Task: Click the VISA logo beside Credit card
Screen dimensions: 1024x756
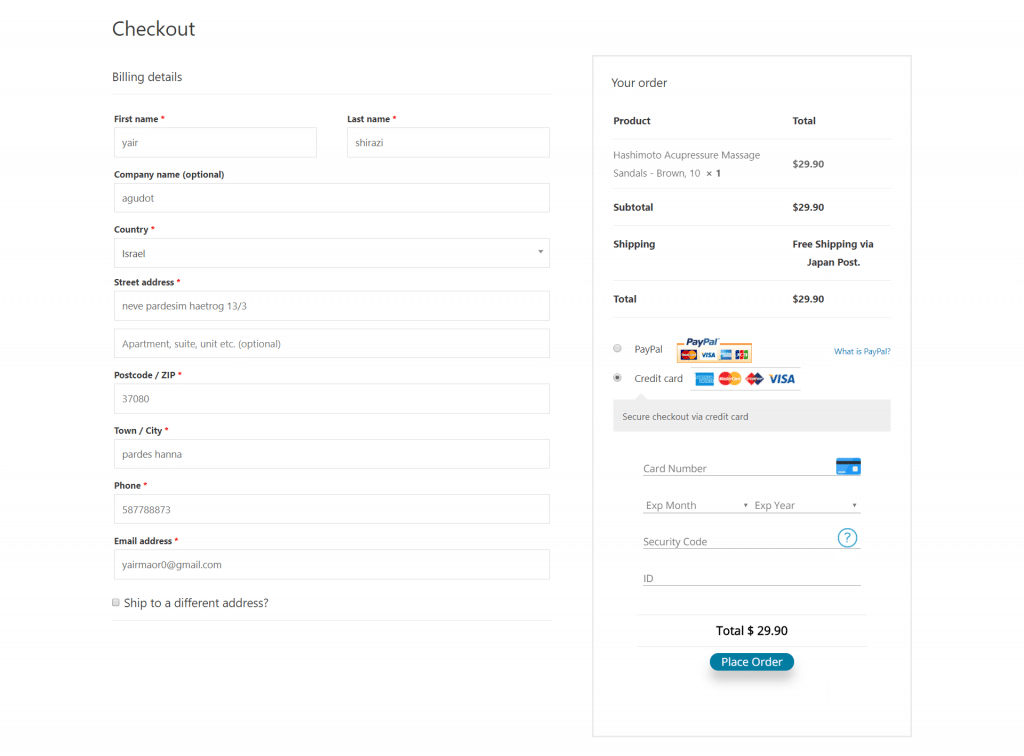Action: (x=782, y=379)
